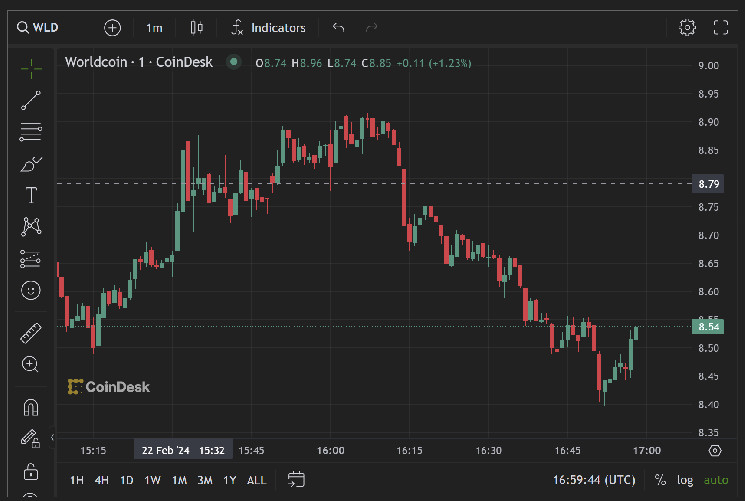Switch to 1H time range
Image resolution: width=745 pixels, height=501 pixels.
click(76, 480)
